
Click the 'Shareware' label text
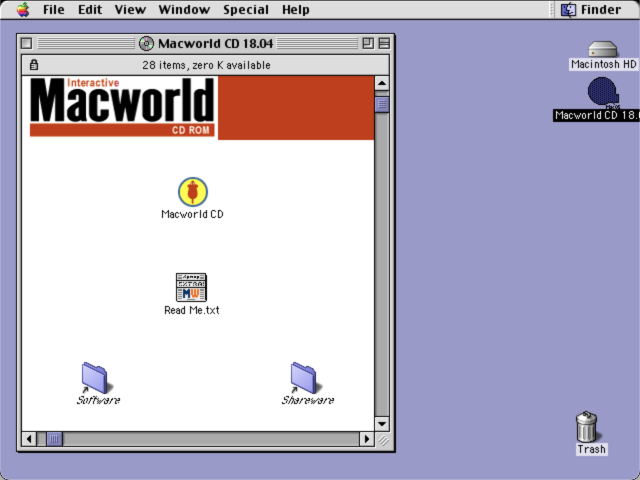(308, 400)
